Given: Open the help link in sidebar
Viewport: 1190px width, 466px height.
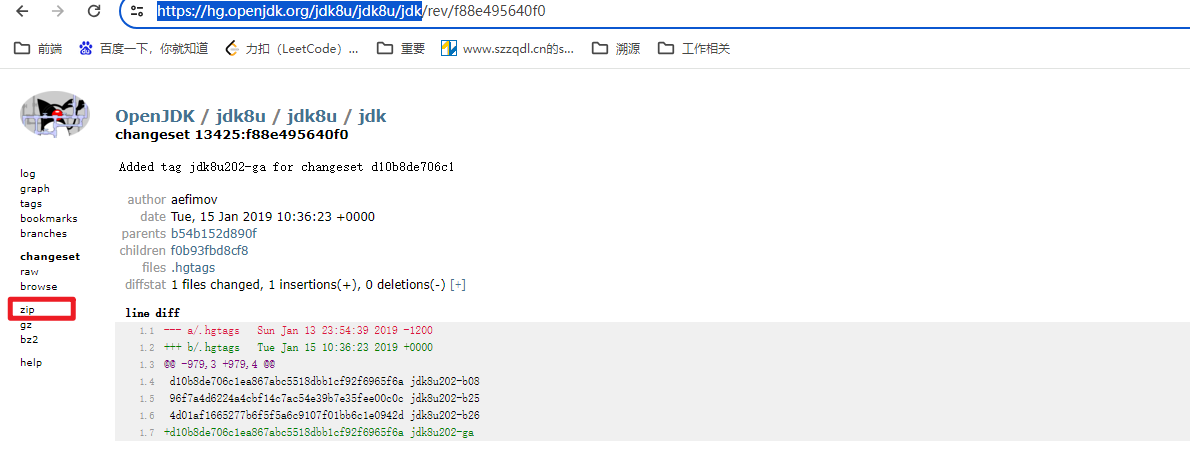Looking at the screenshot, I should [x=31, y=363].
